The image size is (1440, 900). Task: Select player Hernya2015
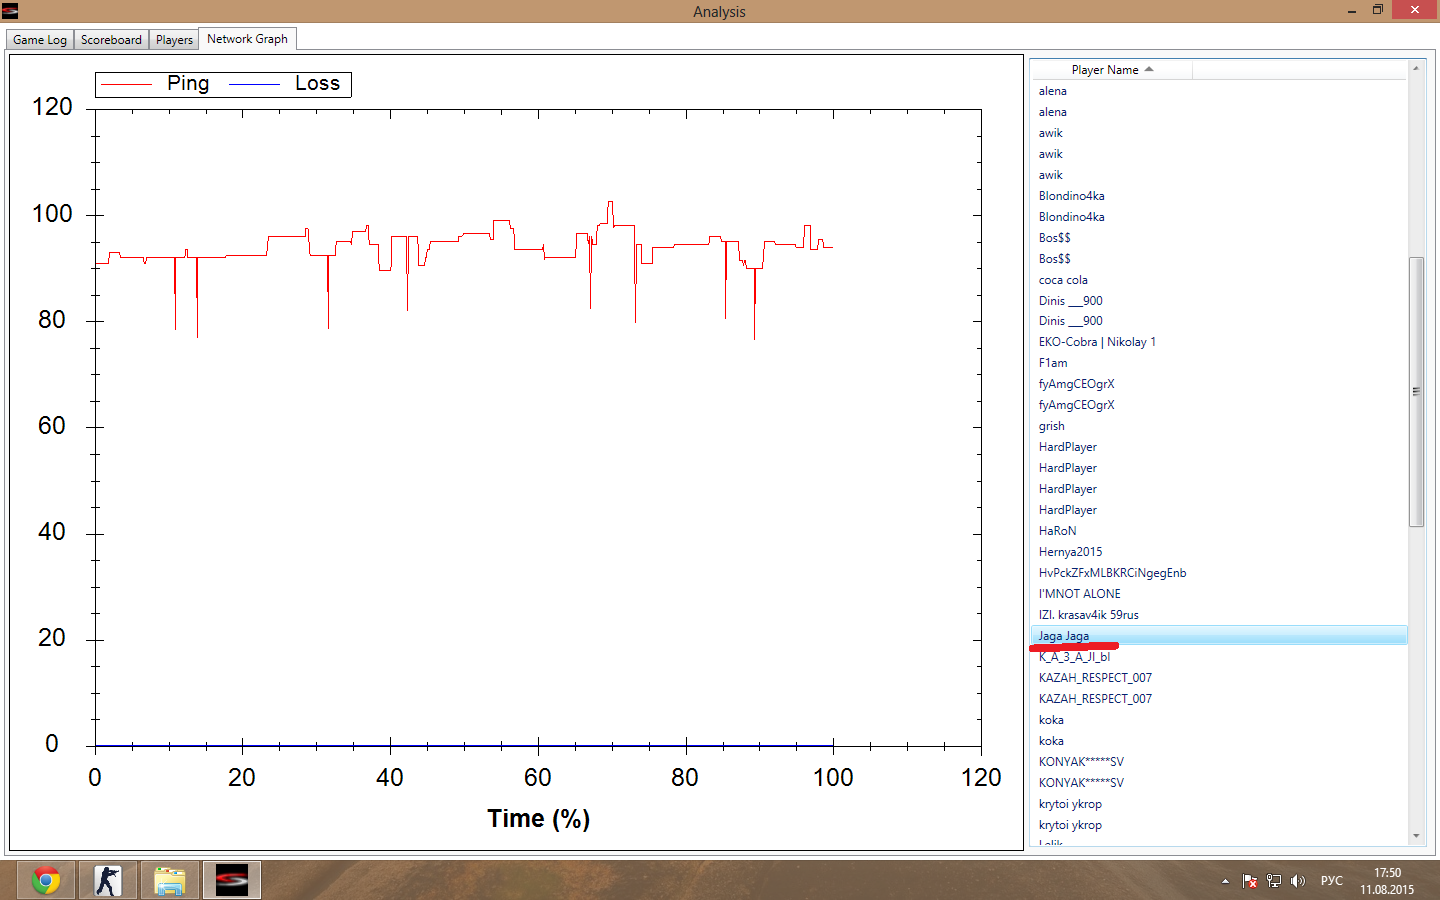[1219, 552]
